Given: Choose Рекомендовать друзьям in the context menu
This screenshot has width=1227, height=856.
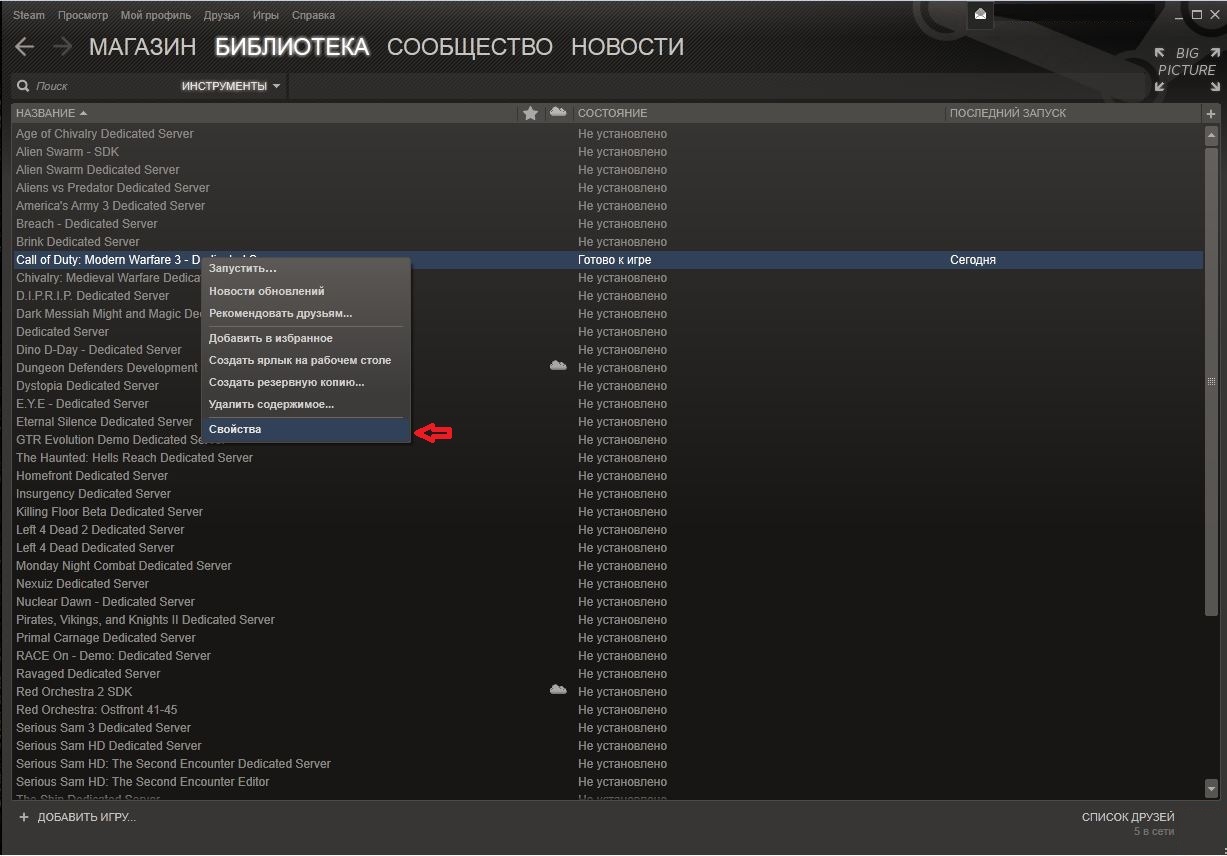Looking at the screenshot, I should pyautogui.click(x=306, y=313).
